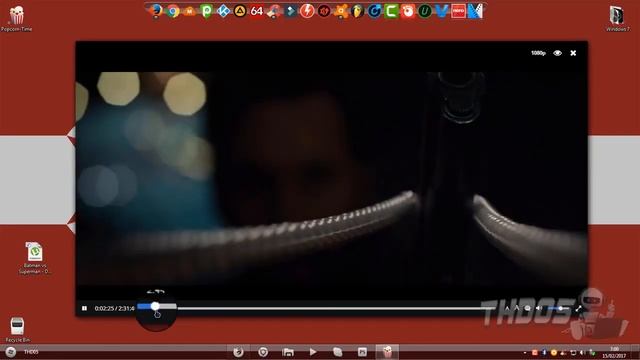This screenshot has height=360, width=640.
Task: Seek using the video progress bar handle
Action: [155, 307]
